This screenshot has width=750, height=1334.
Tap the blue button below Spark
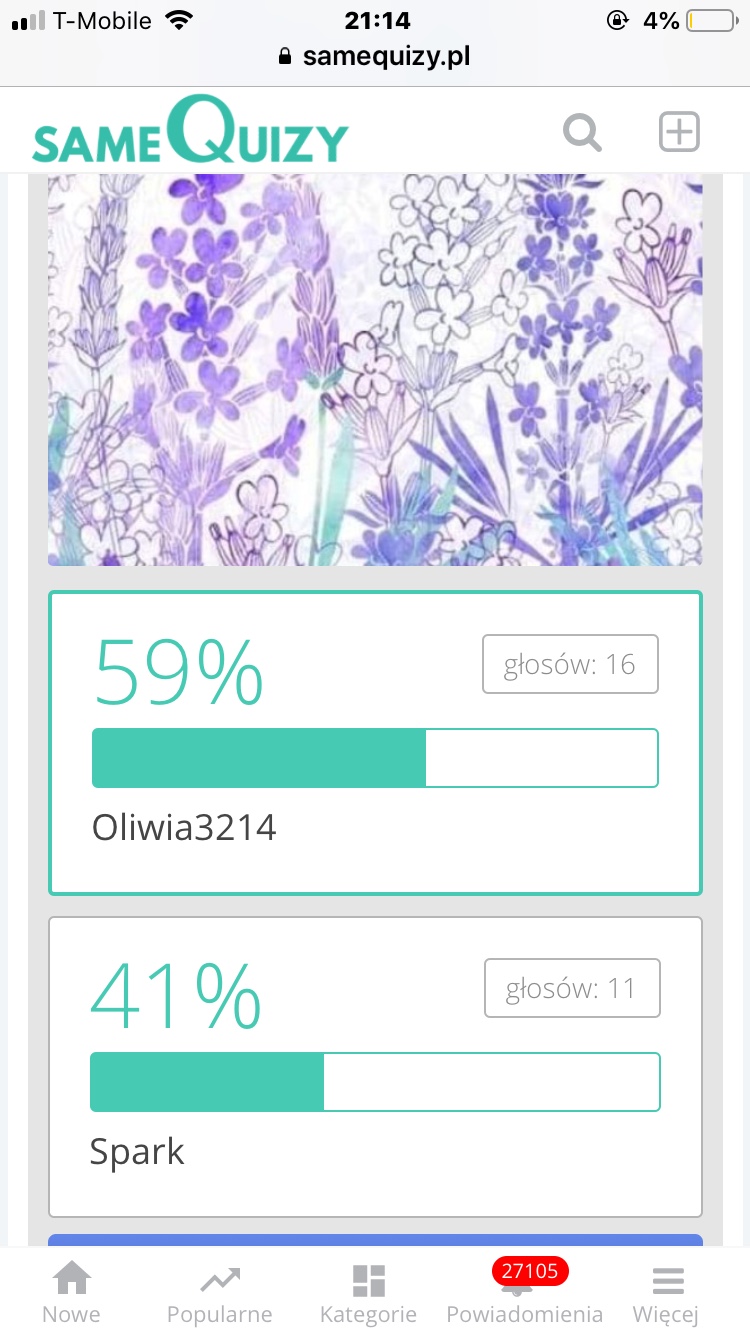pos(375,1240)
